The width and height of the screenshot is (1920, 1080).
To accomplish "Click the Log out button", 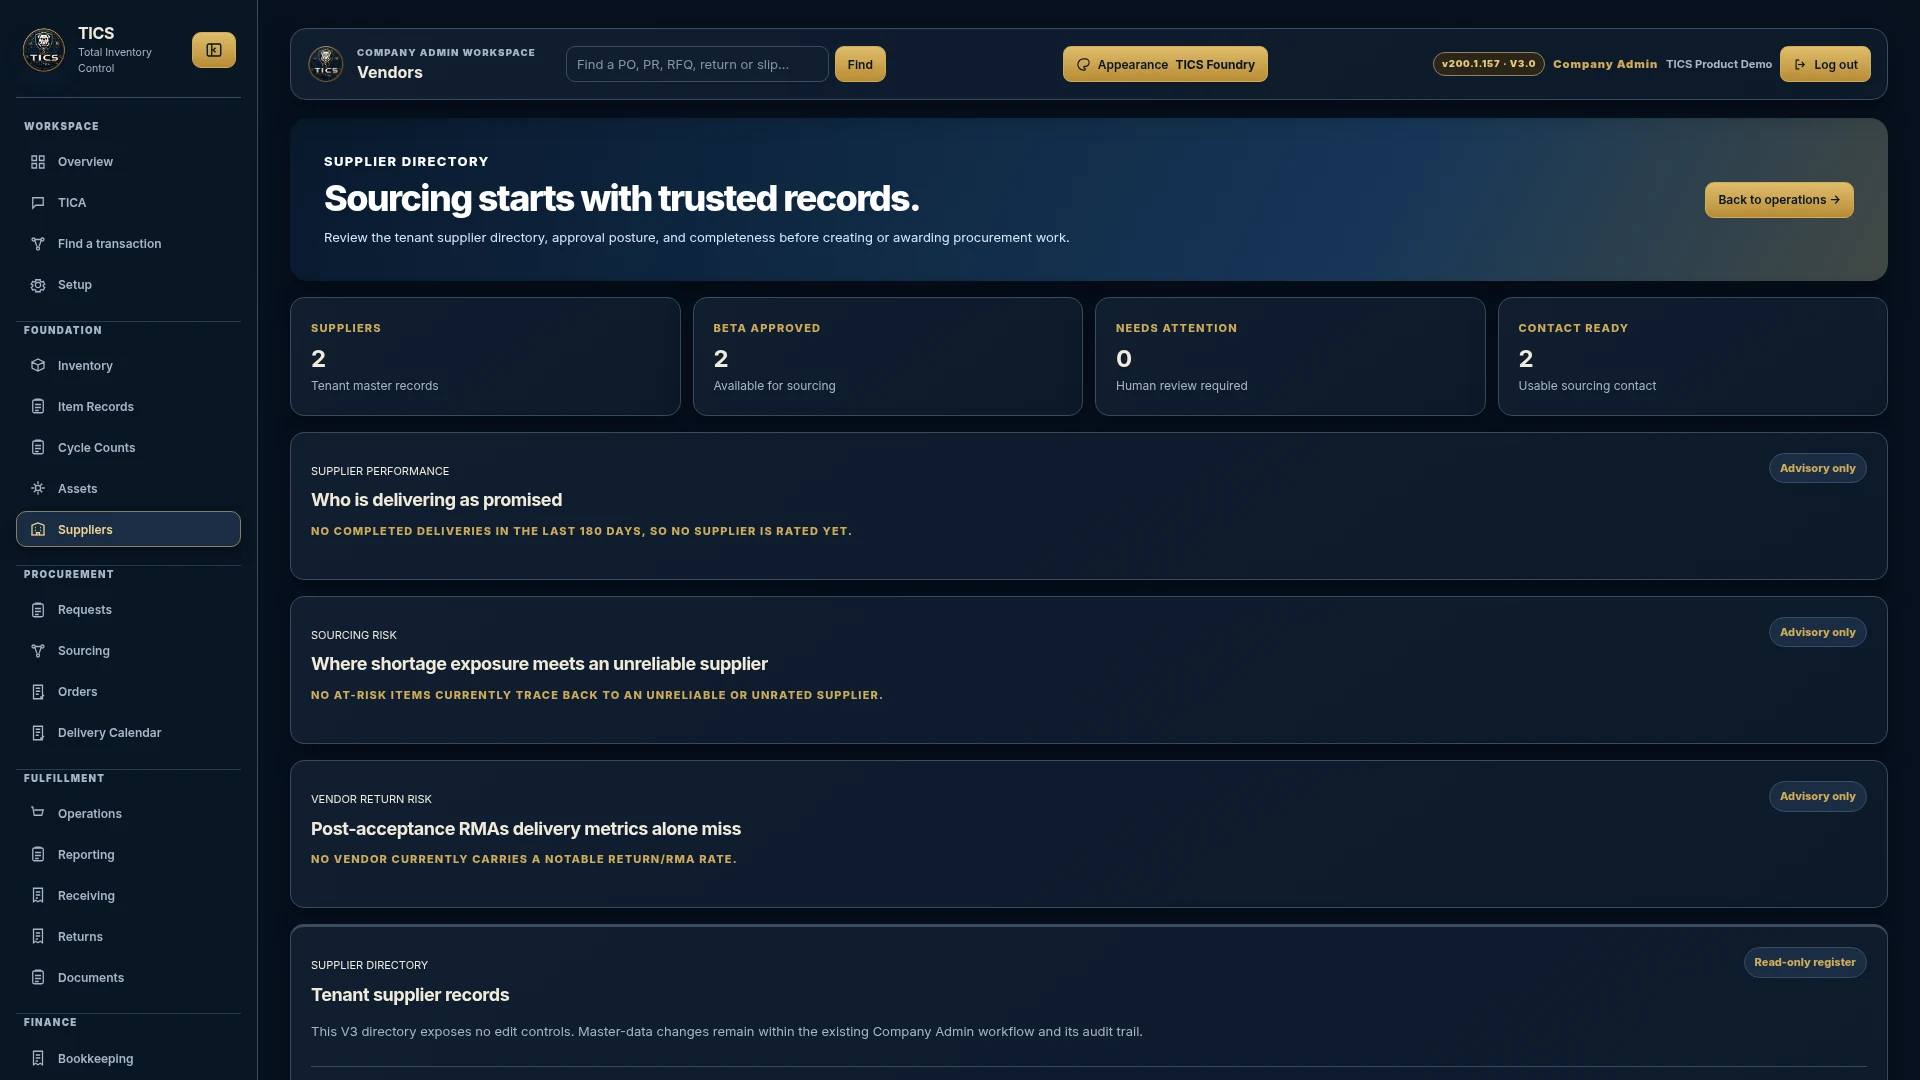I will (1825, 64).
